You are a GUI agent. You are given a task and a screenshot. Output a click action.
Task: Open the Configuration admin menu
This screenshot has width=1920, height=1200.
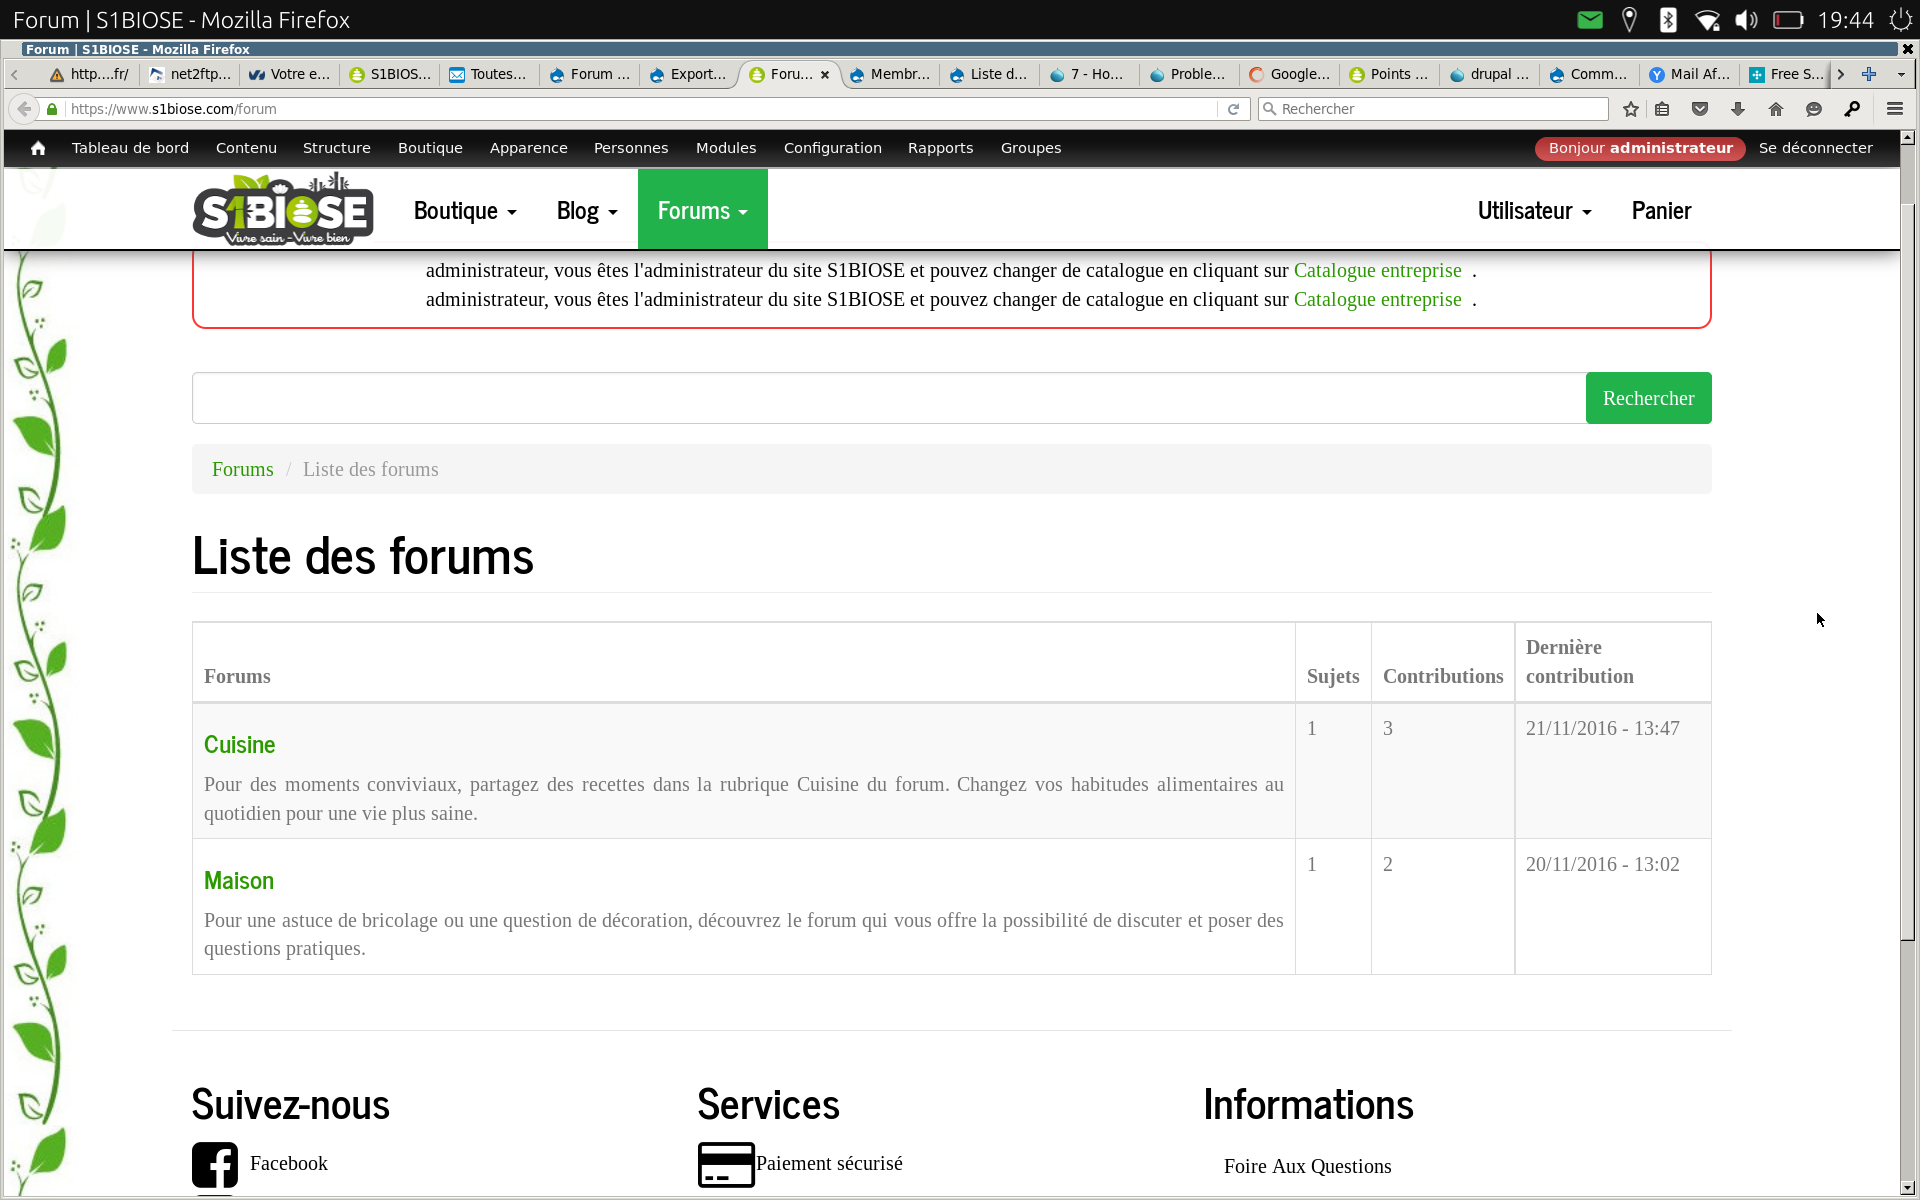833,148
